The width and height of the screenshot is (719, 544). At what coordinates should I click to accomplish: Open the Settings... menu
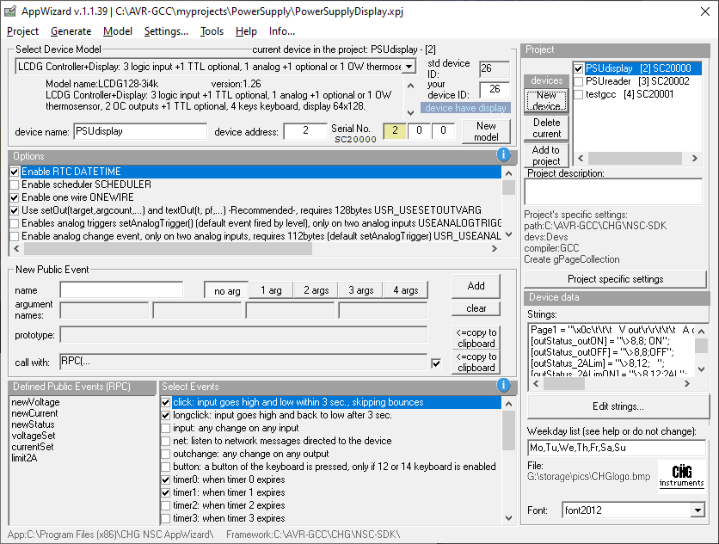coord(166,31)
